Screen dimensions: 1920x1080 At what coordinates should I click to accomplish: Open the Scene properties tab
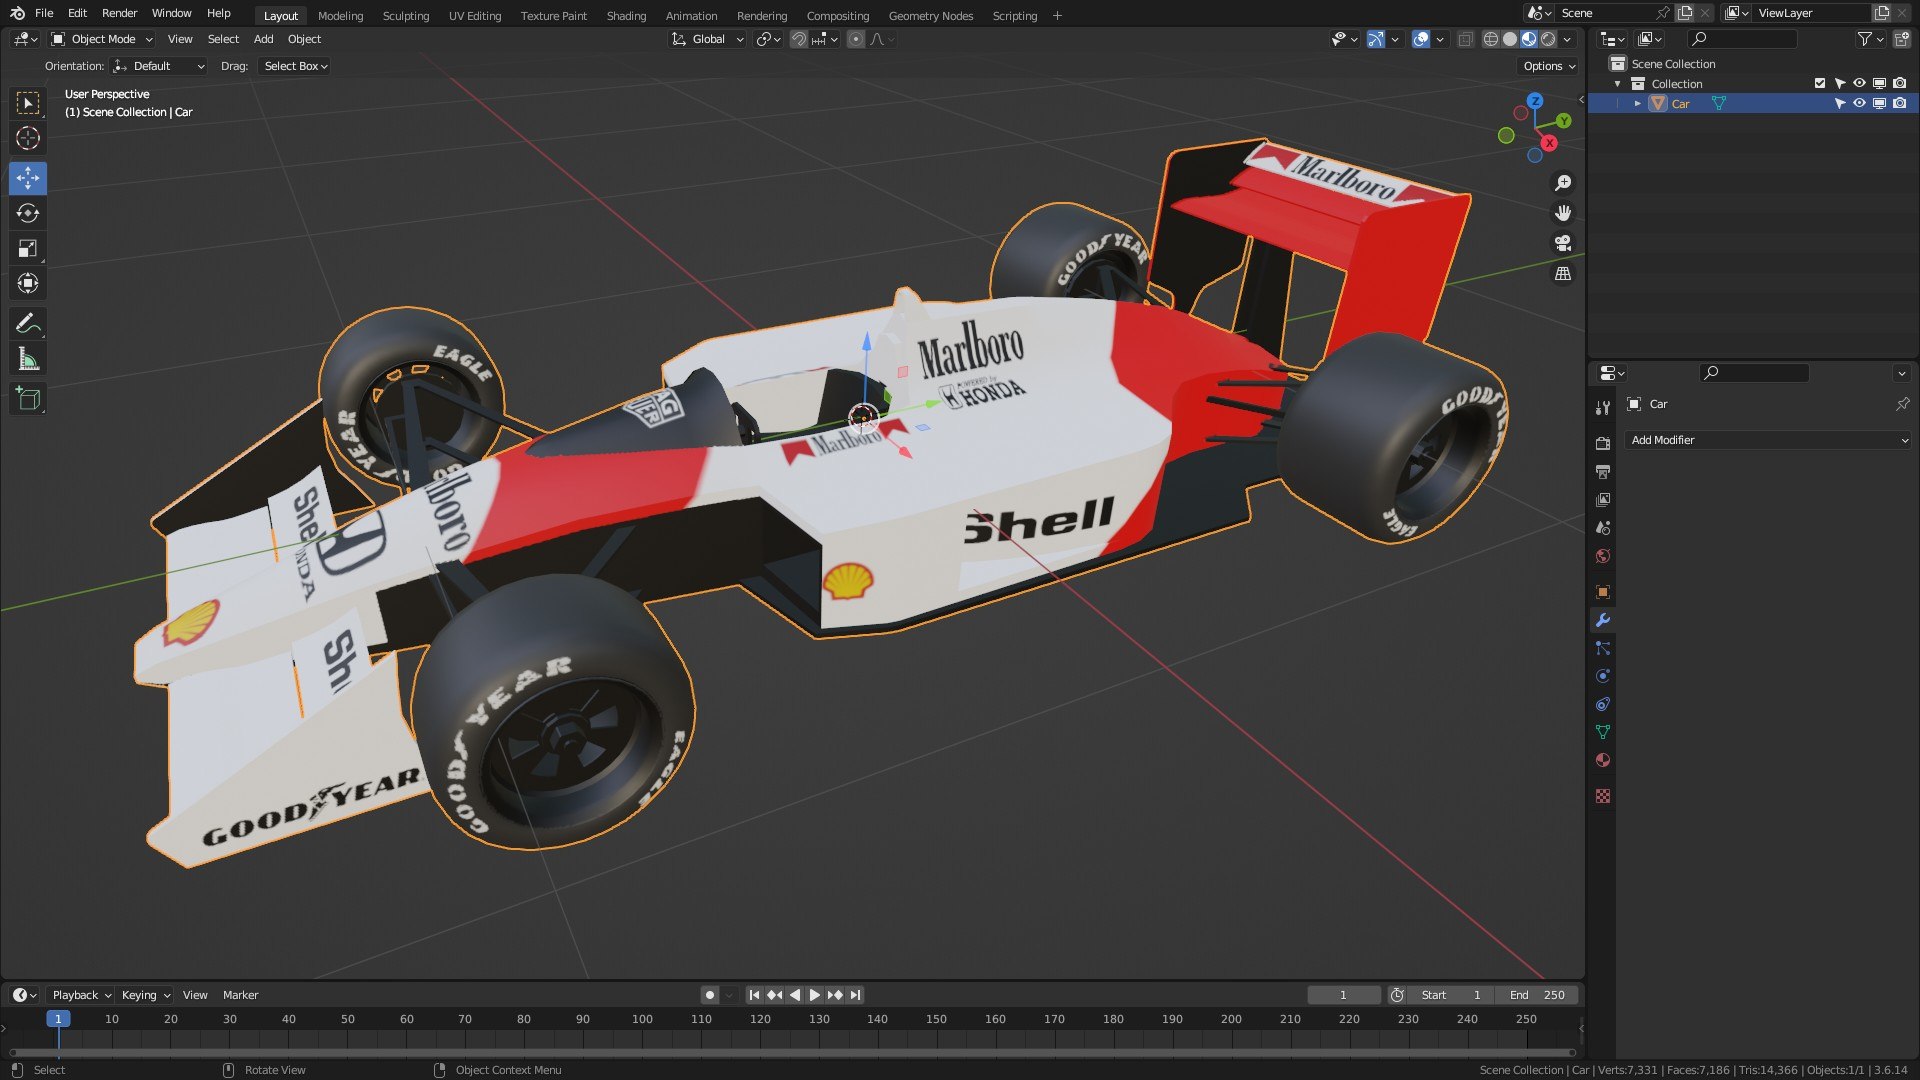[1603, 527]
